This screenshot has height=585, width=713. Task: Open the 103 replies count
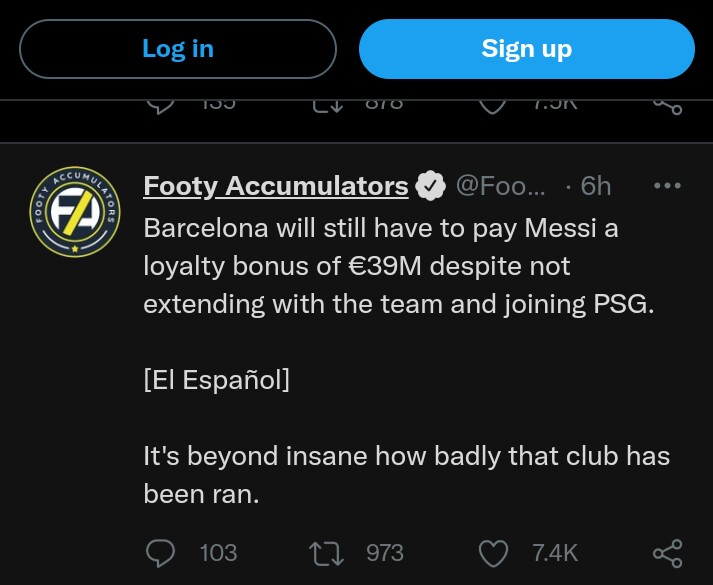(x=218, y=553)
